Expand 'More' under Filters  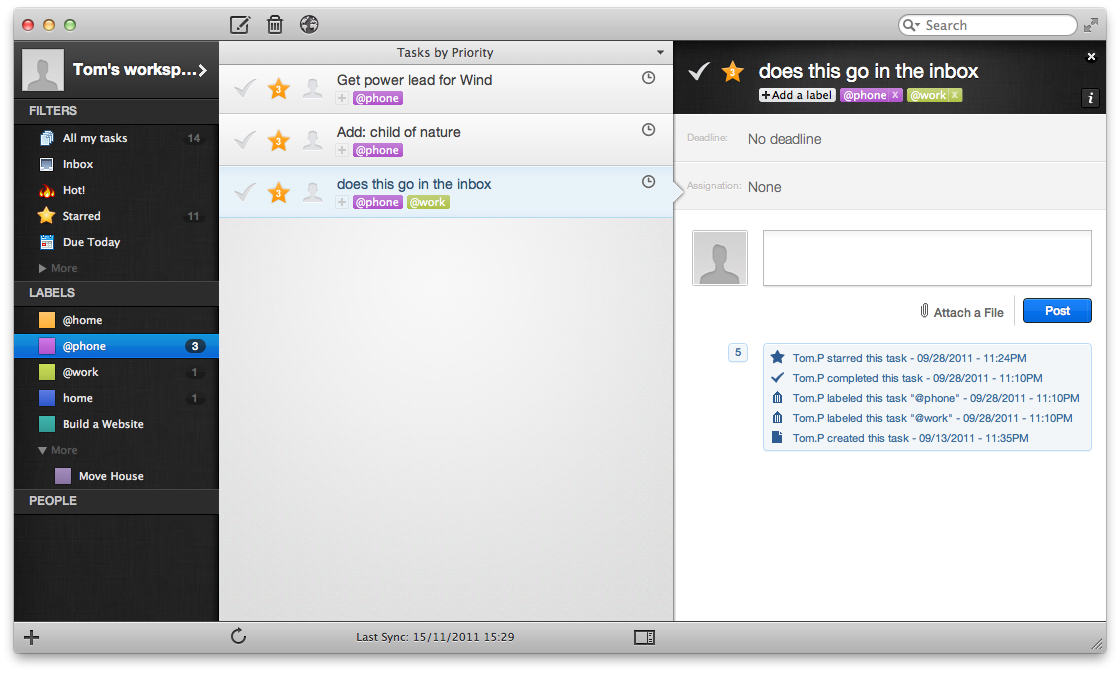[58, 268]
